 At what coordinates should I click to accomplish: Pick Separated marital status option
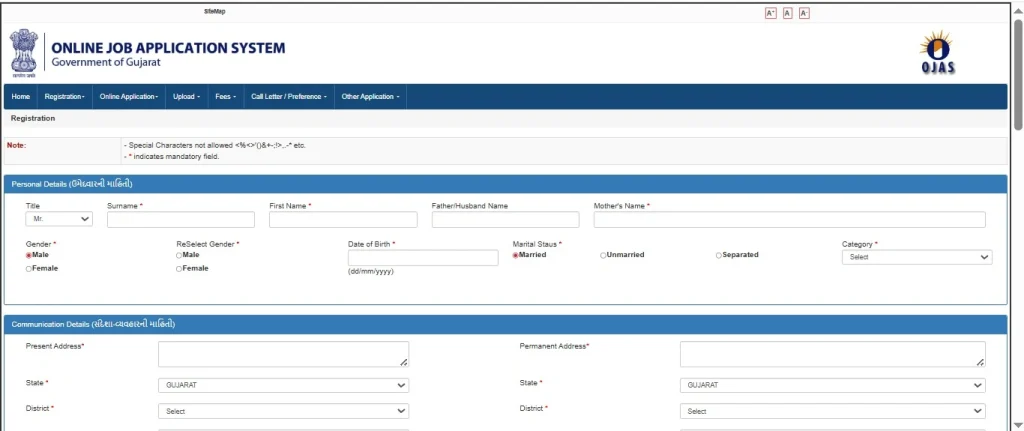pos(719,255)
